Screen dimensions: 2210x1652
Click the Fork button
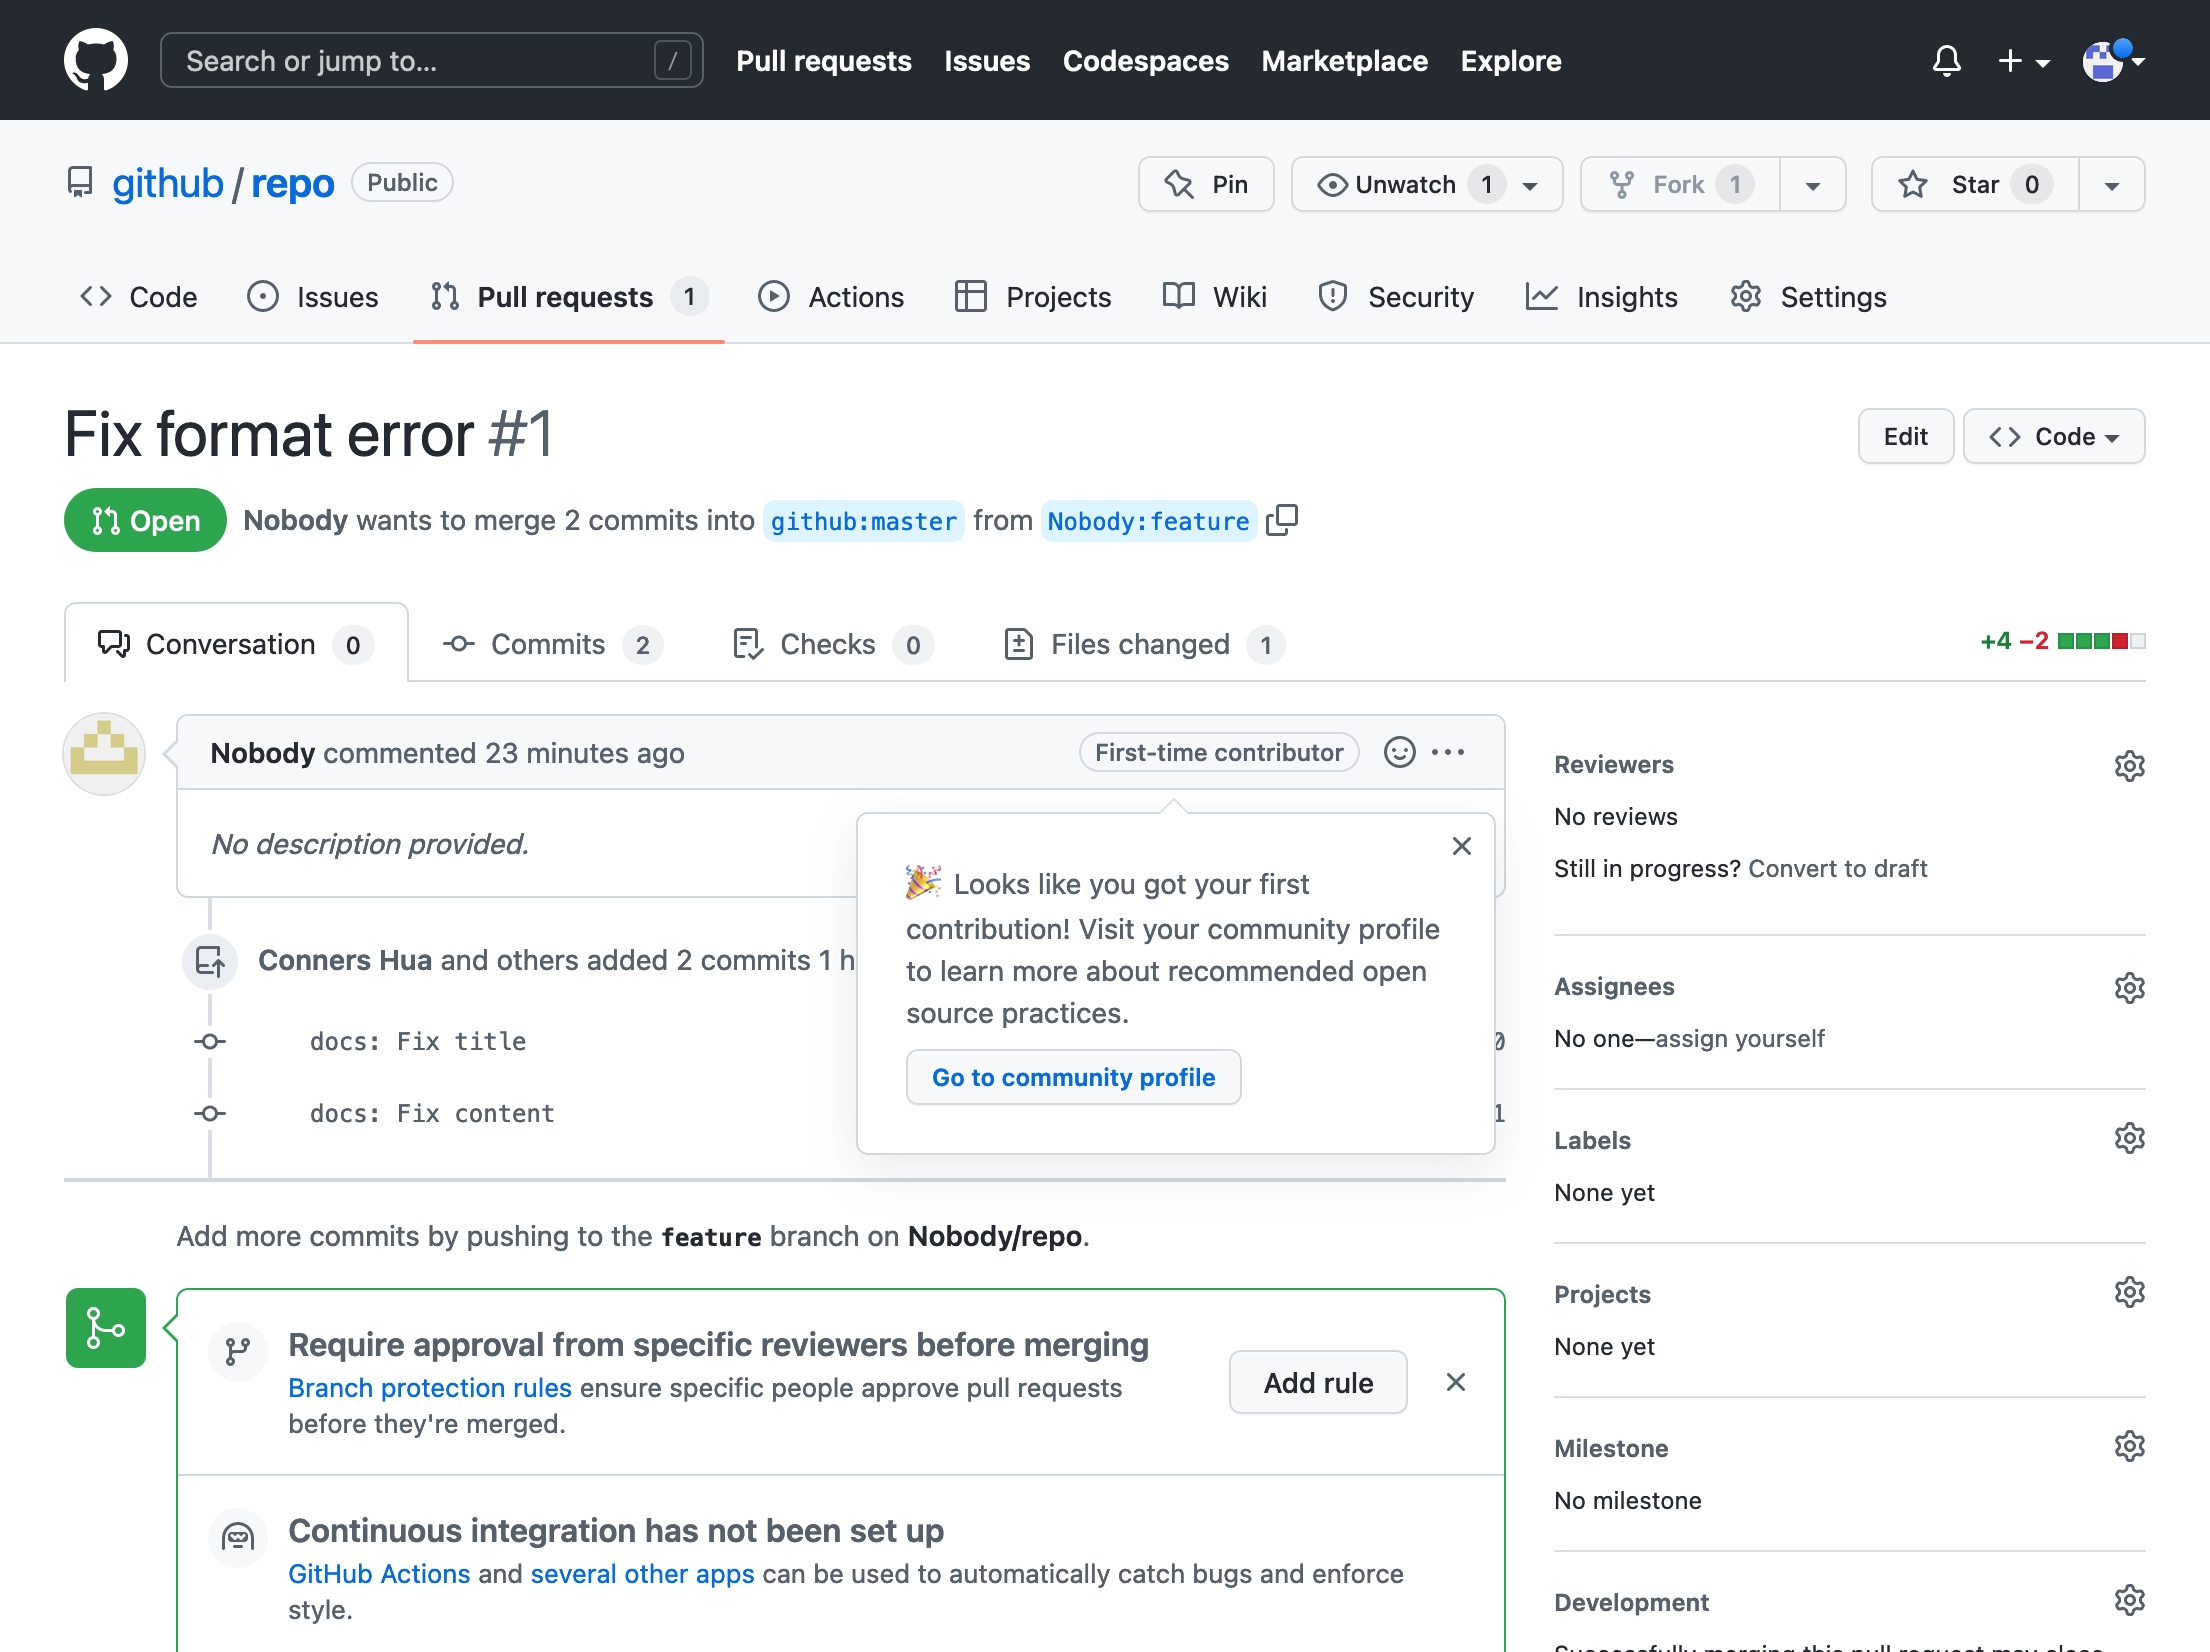tap(1680, 184)
